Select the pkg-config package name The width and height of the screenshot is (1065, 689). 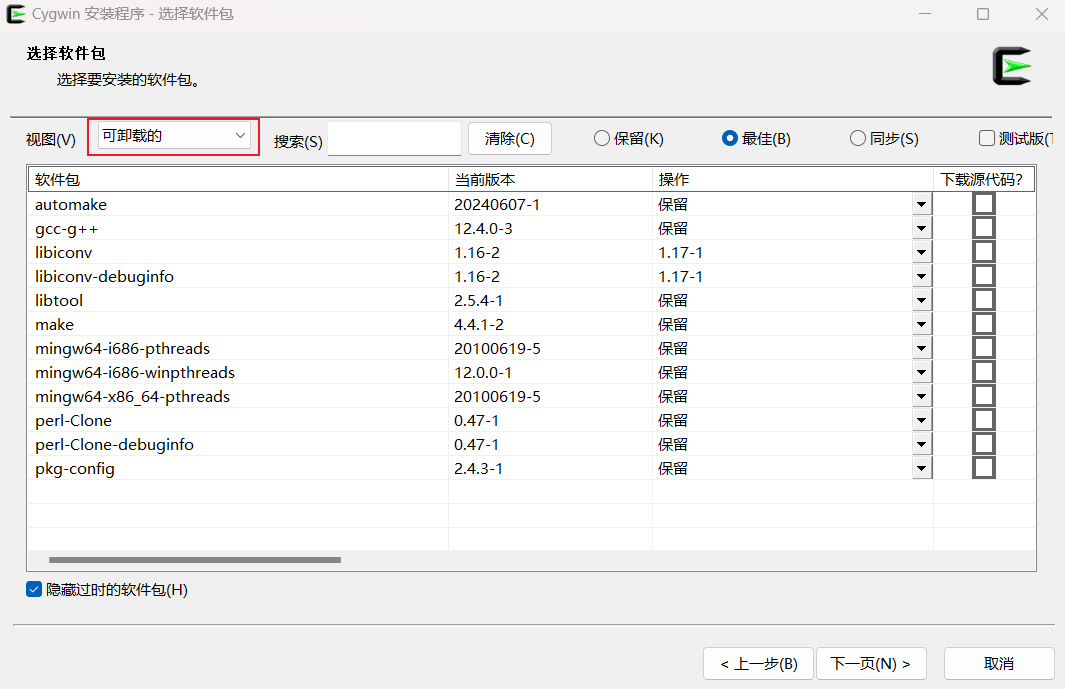(x=75, y=469)
